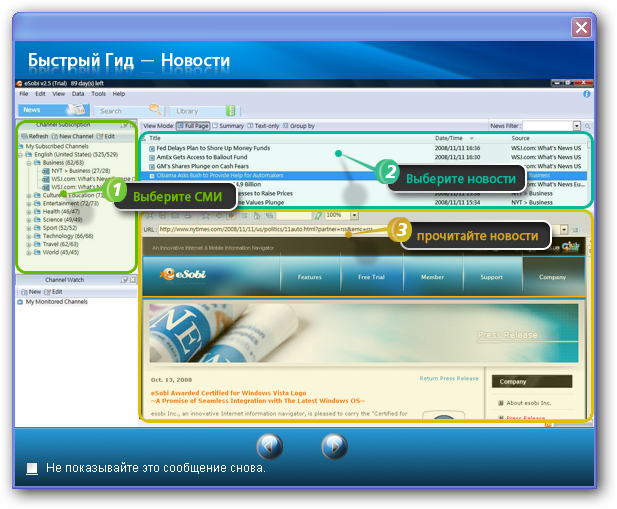The height and width of the screenshot is (509, 617).
Task: Open 'GM's Shares Plunge on Cash Fears'
Action: tap(203, 166)
